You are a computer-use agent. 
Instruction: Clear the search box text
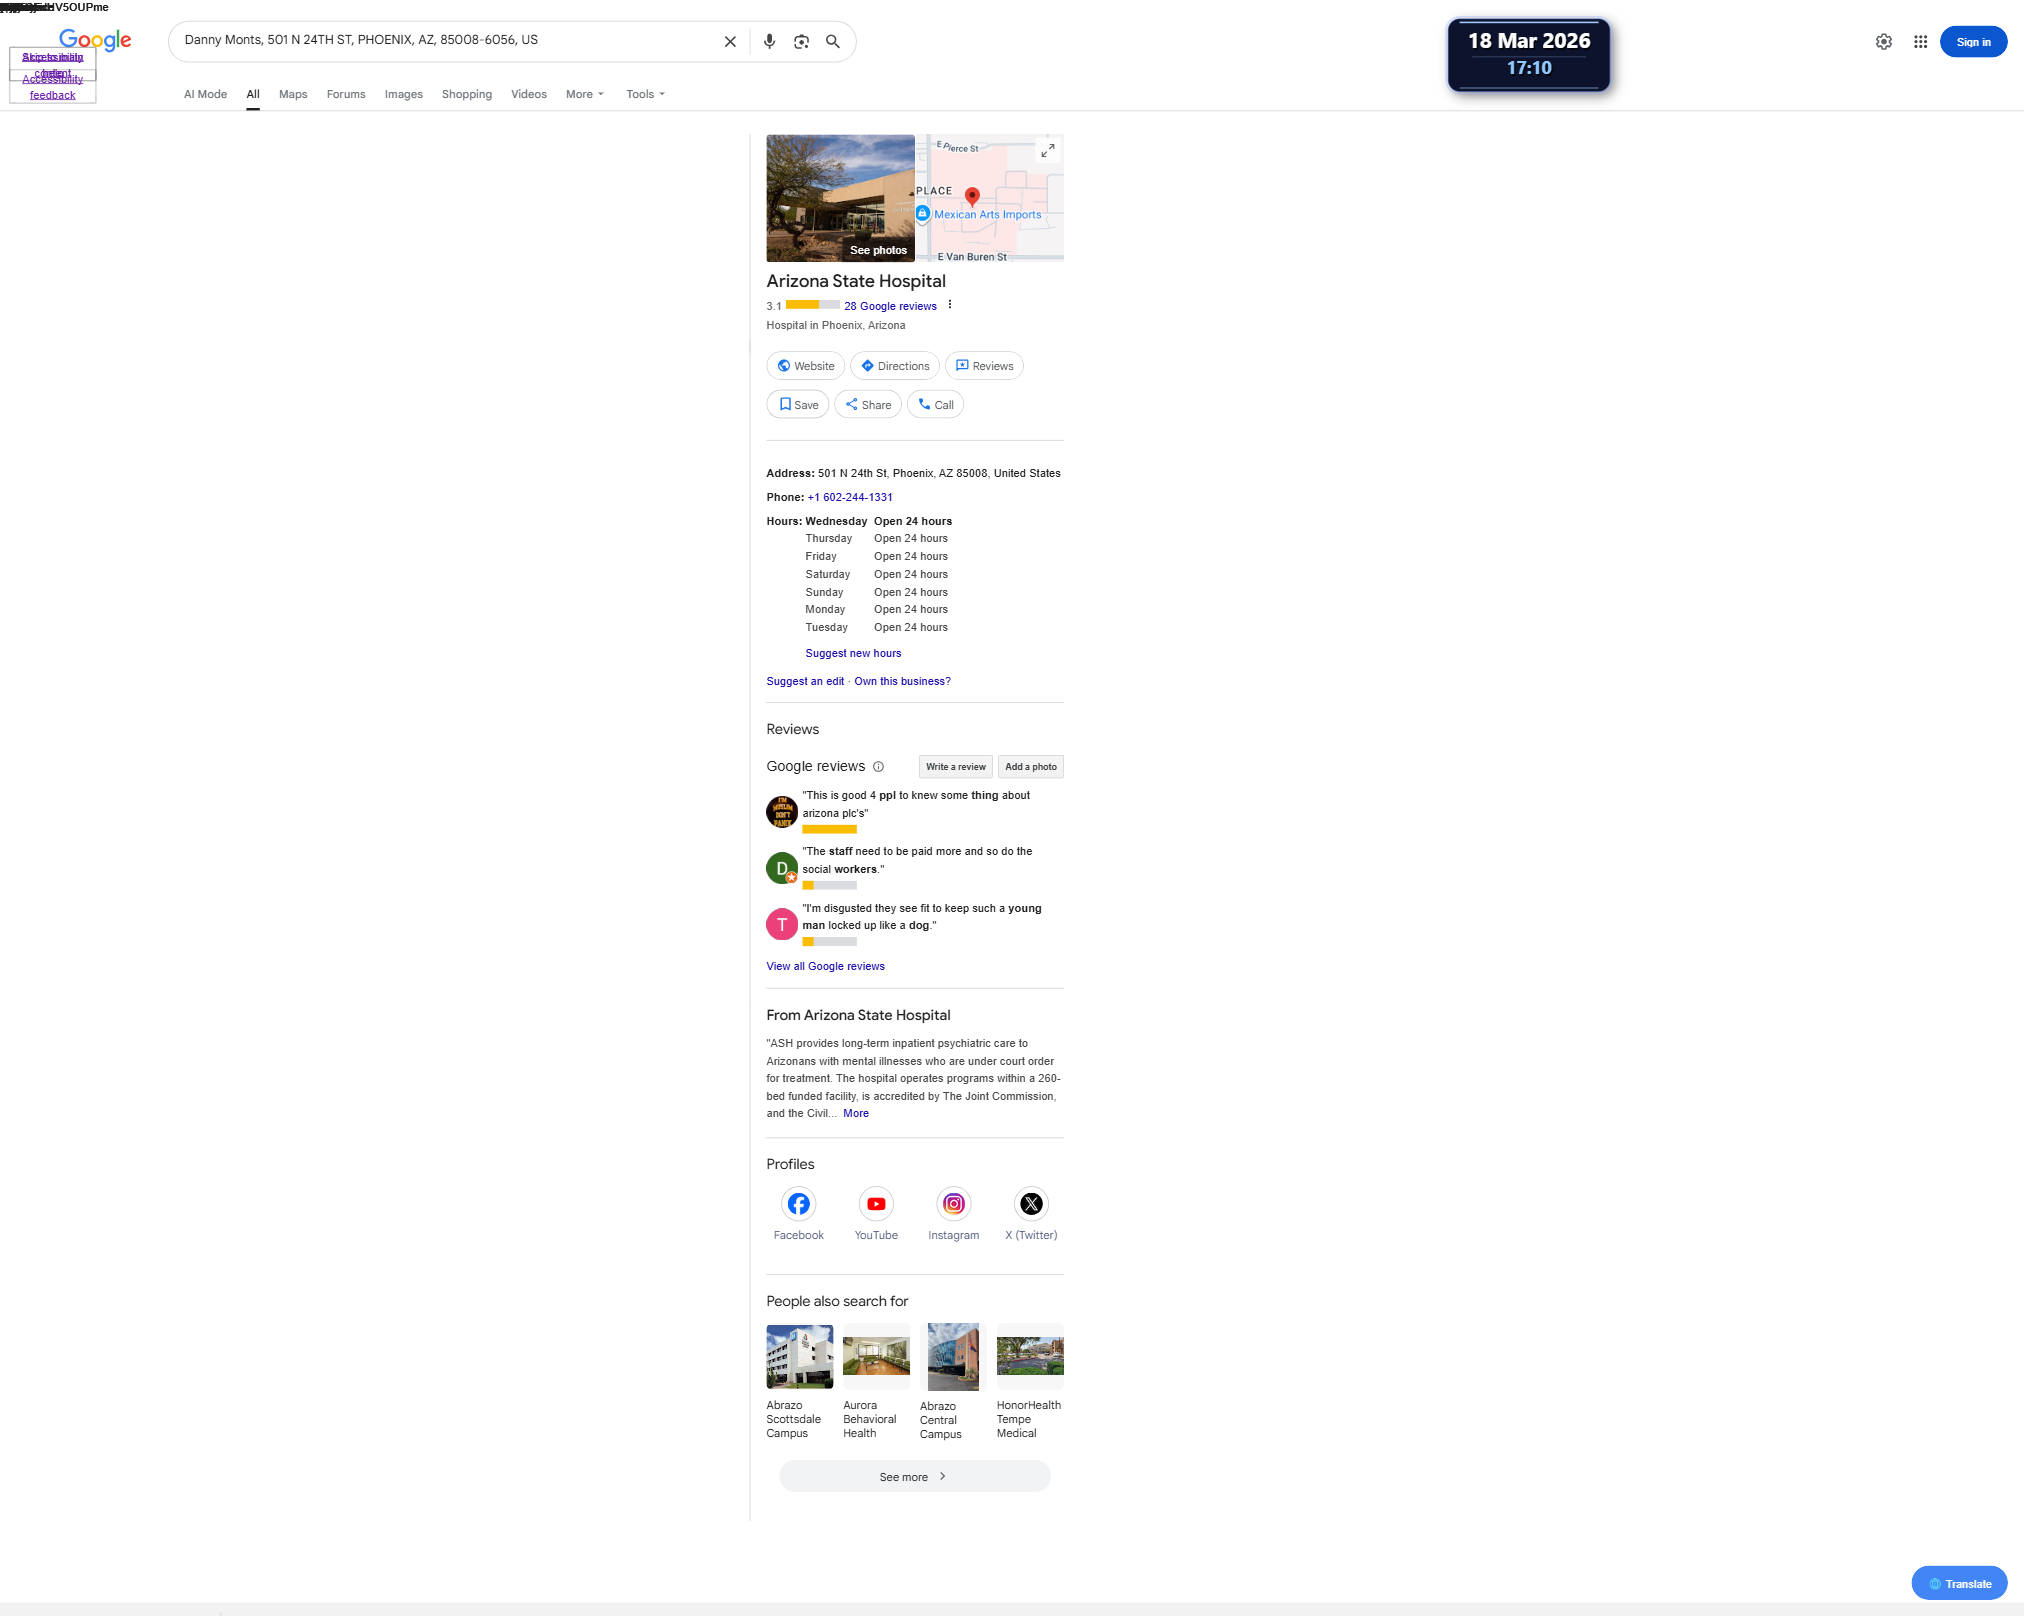[730, 42]
